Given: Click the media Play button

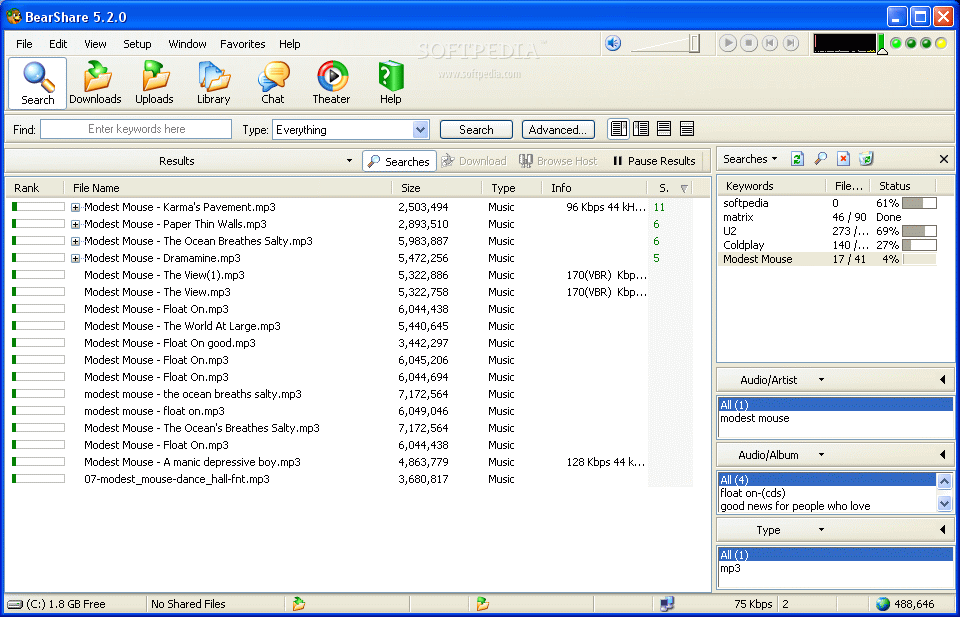Looking at the screenshot, I should point(727,43).
